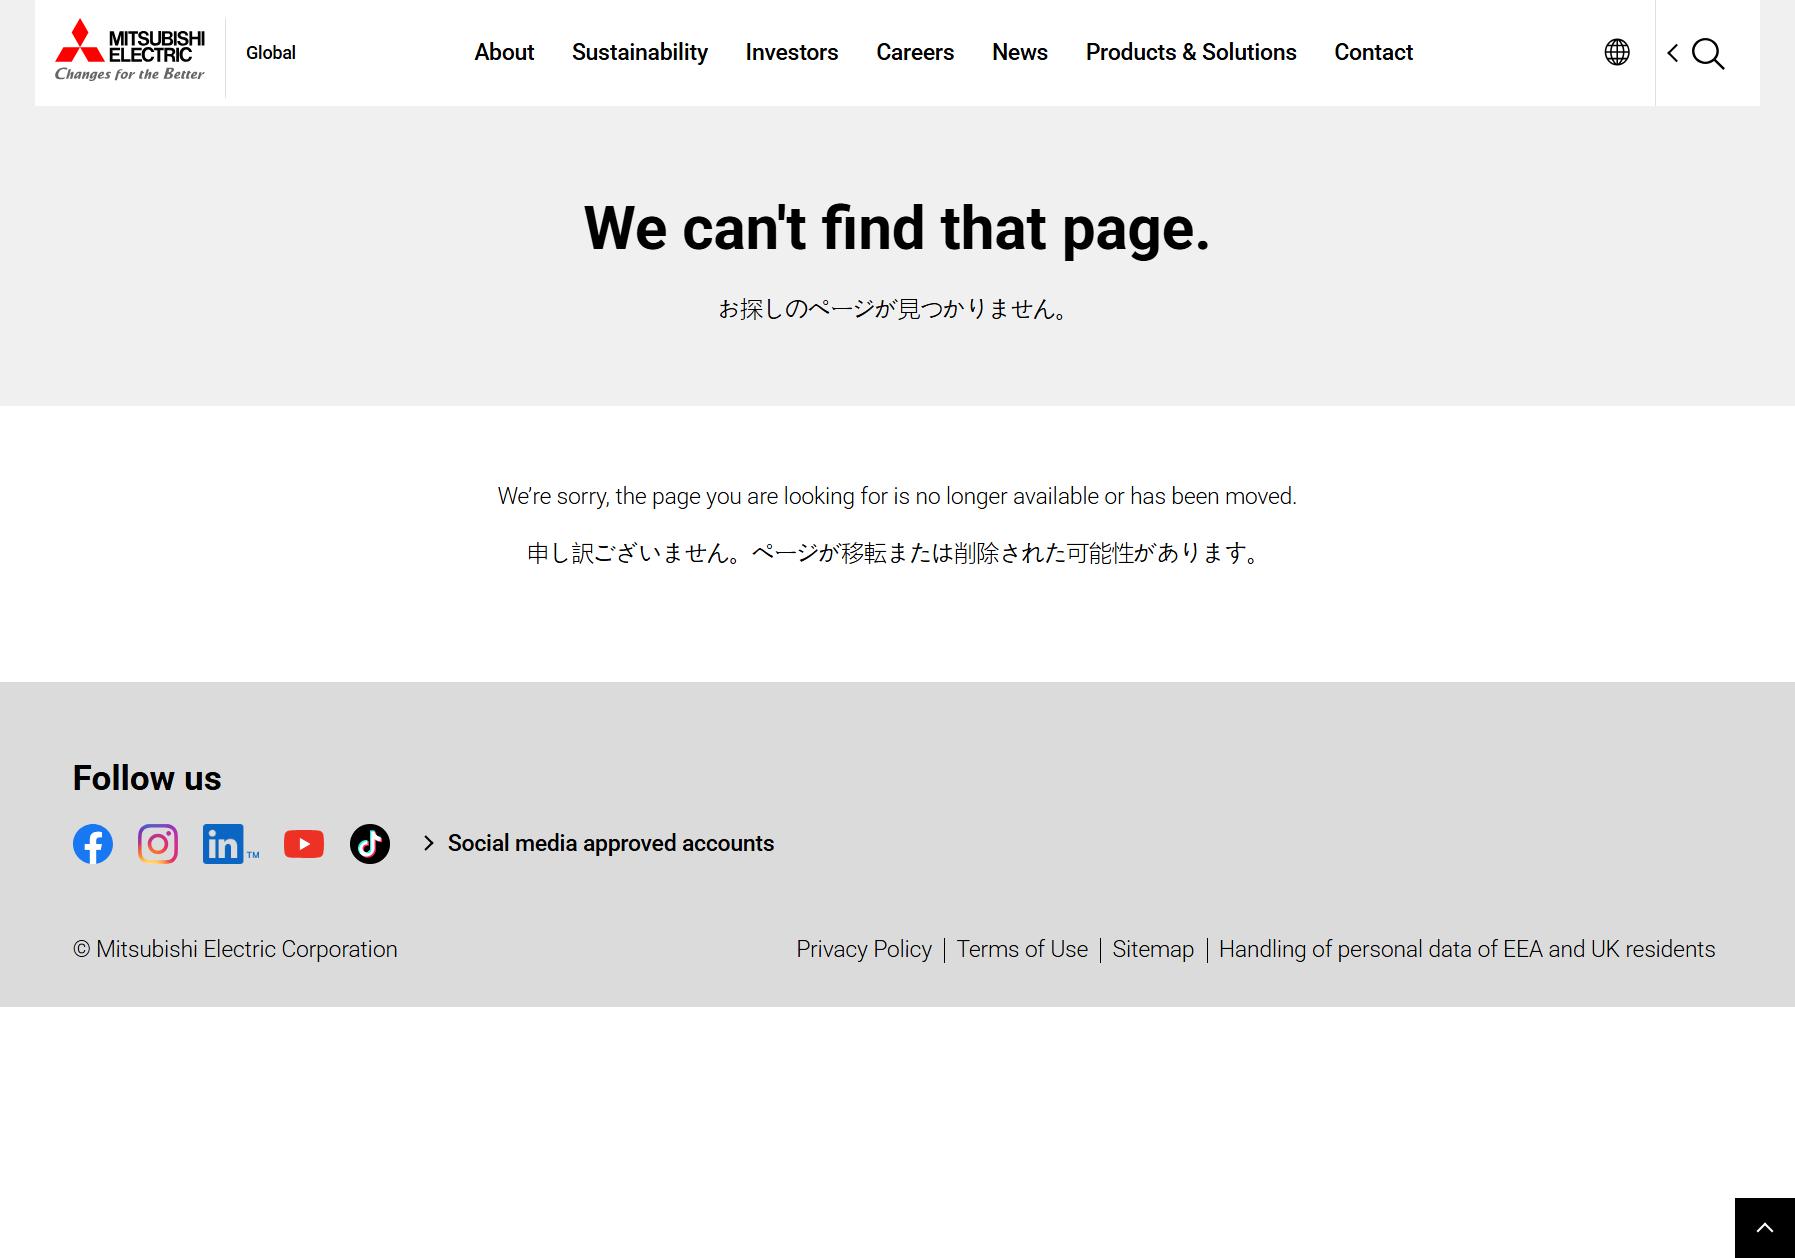Click the '© Mitsubishi Electric Corporation' text
This screenshot has height=1258, width=1795.
point(235,949)
